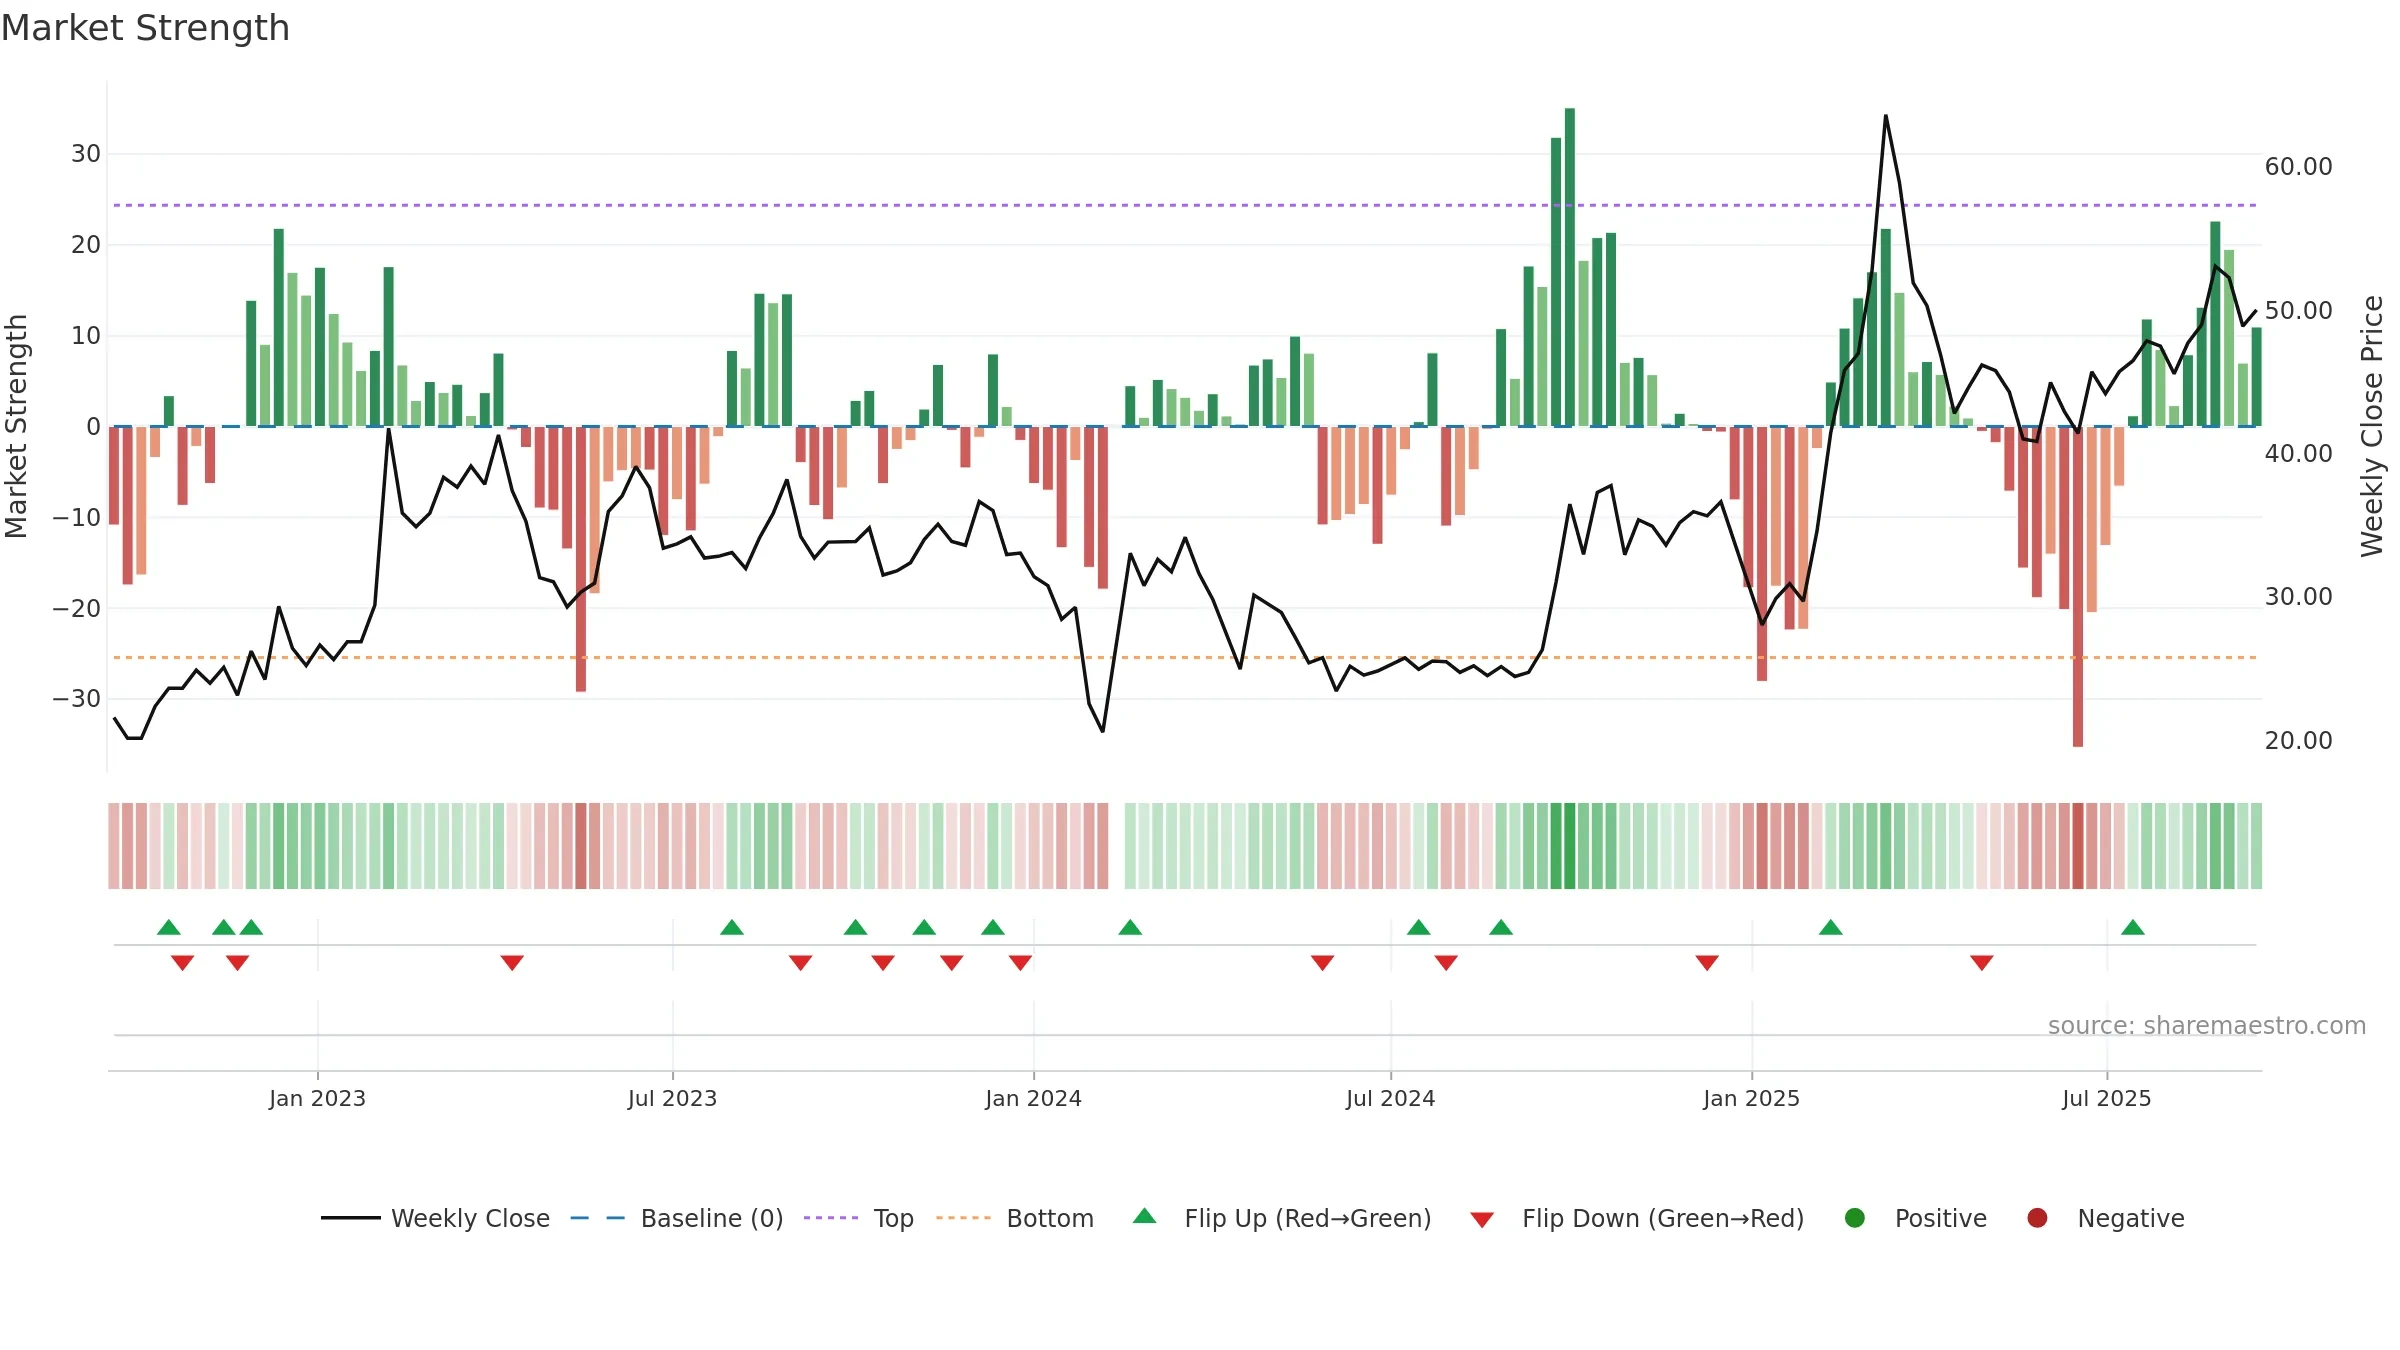Toggle the Bottom legend entry
The height and width of the screenshot is (1350, 2400).
1014,1218
